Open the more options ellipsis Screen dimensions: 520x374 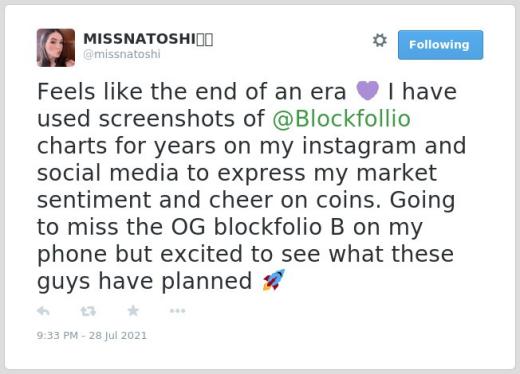tap(177, 311)
